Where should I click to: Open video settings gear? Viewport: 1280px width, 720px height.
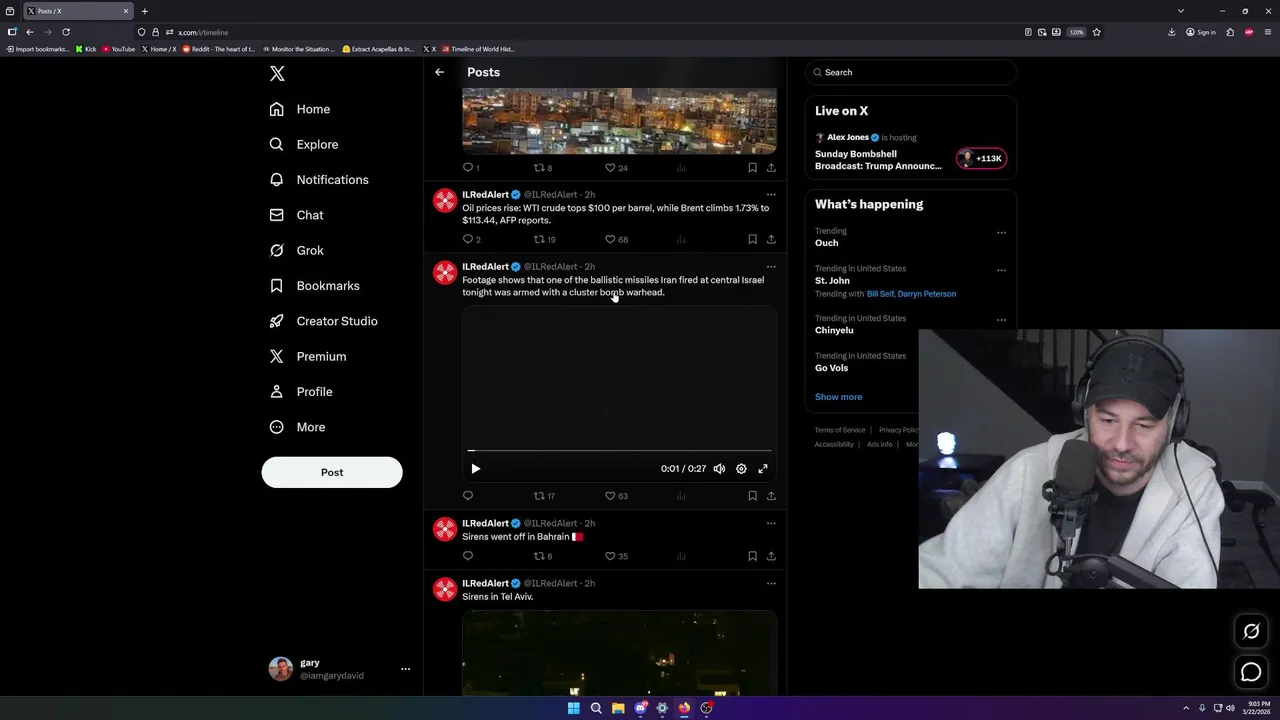741,469
